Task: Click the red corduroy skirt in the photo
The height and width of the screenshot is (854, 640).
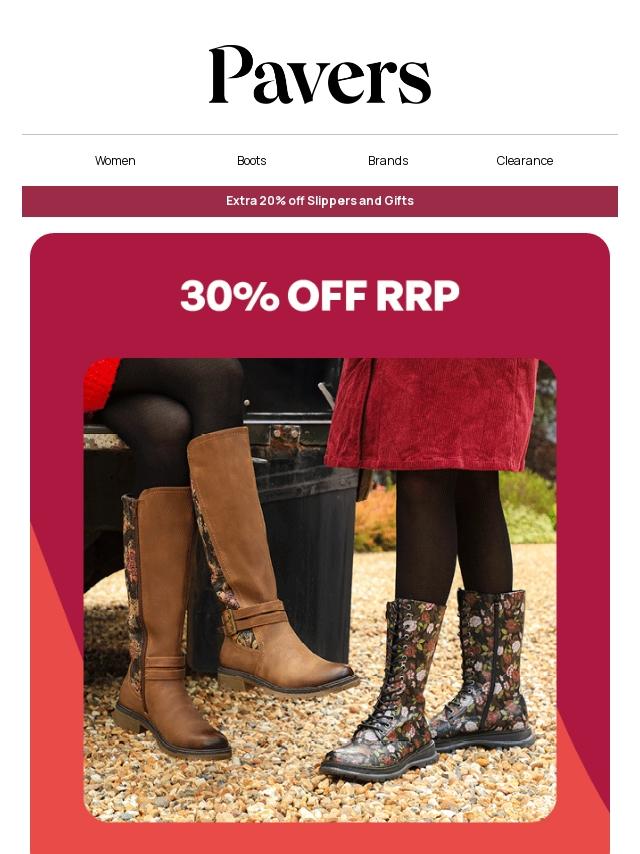Action: (x=431, y=414)
